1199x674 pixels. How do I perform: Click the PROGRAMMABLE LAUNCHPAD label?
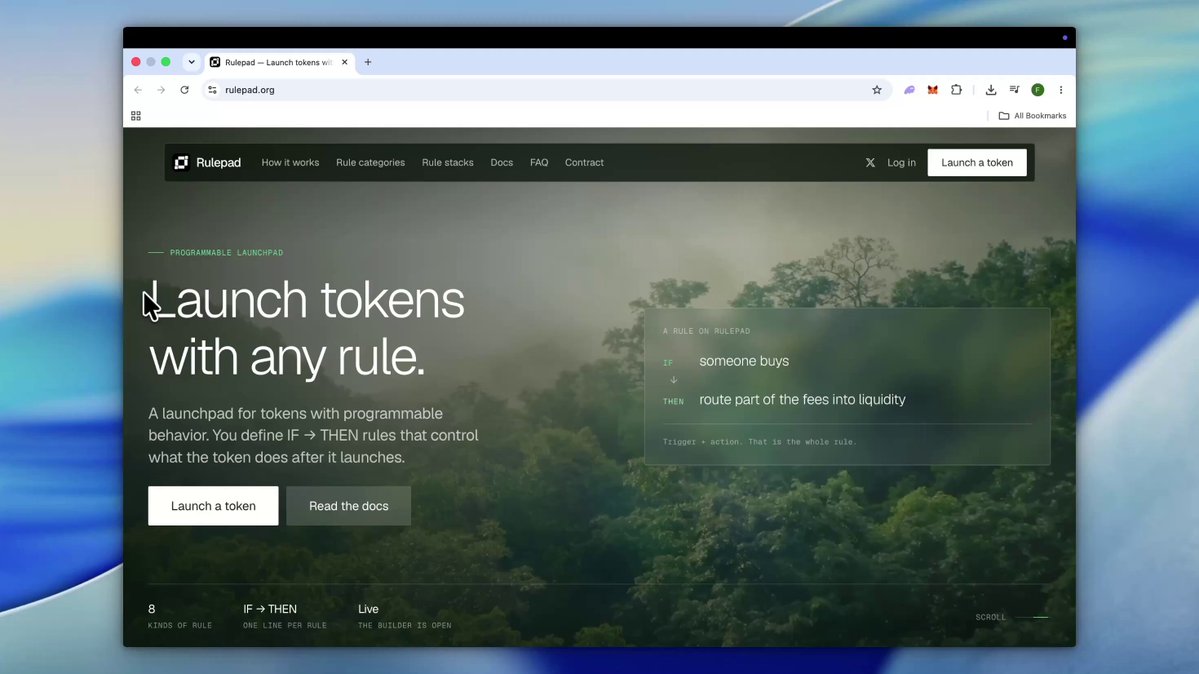pos(226,252)
